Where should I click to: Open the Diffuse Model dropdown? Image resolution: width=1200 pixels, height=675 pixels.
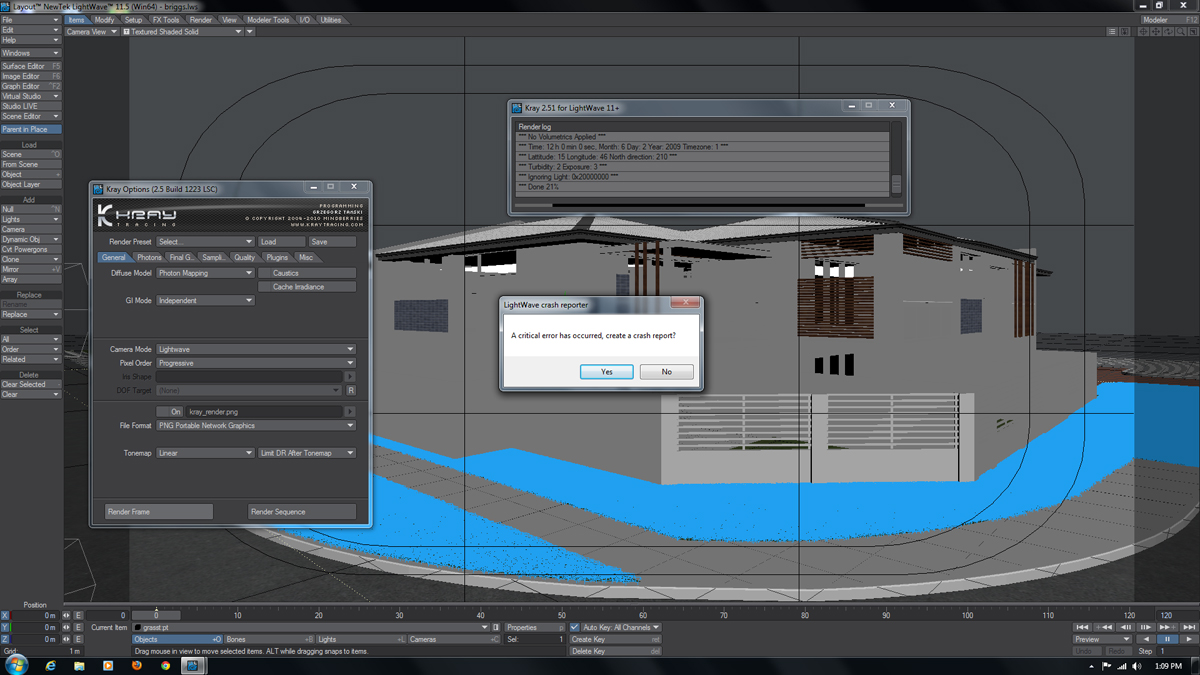coord(205,273)
